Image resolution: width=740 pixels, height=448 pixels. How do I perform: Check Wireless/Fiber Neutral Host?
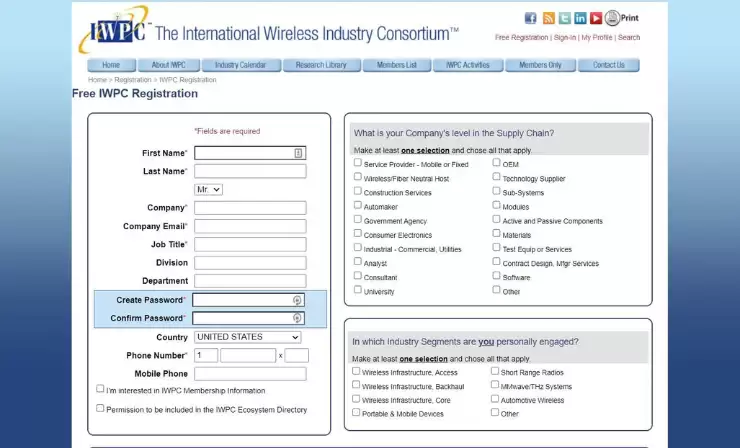click(358, 177)
